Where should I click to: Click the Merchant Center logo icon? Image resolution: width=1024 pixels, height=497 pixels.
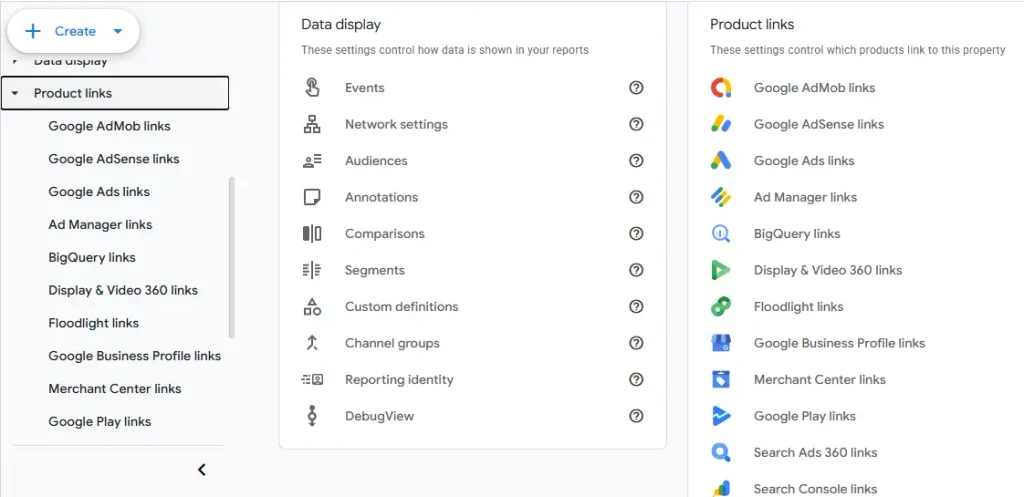pyautogui.click(x=721, y=379)
